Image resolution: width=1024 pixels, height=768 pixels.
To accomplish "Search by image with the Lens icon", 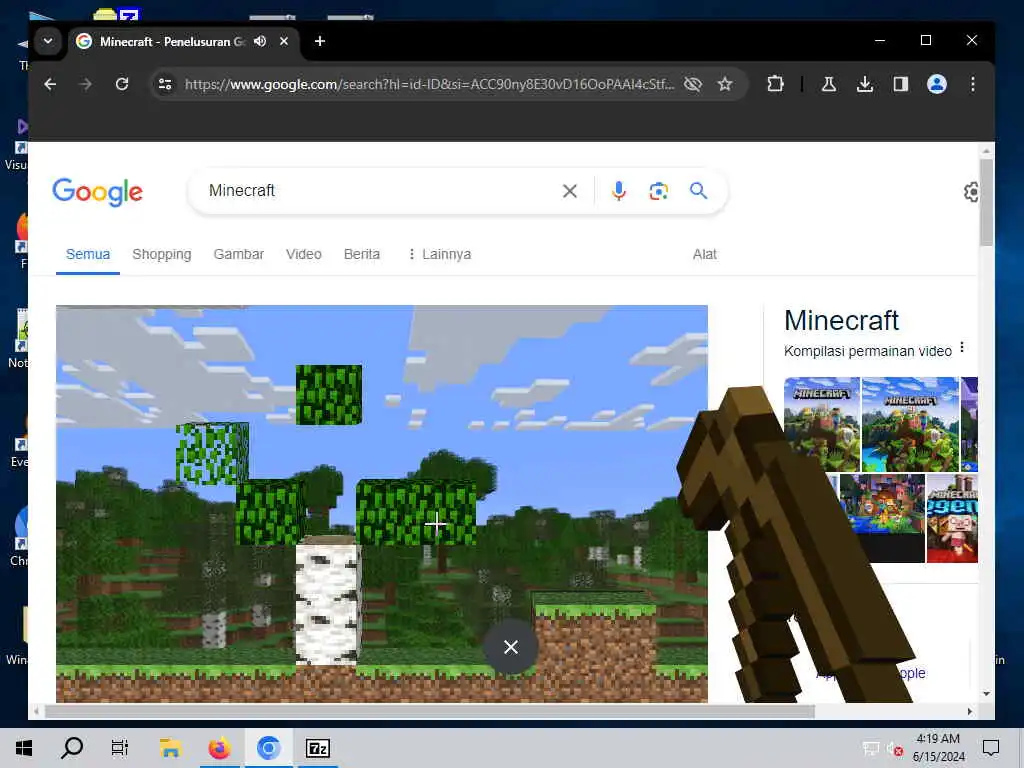I will tap(658, 191).
